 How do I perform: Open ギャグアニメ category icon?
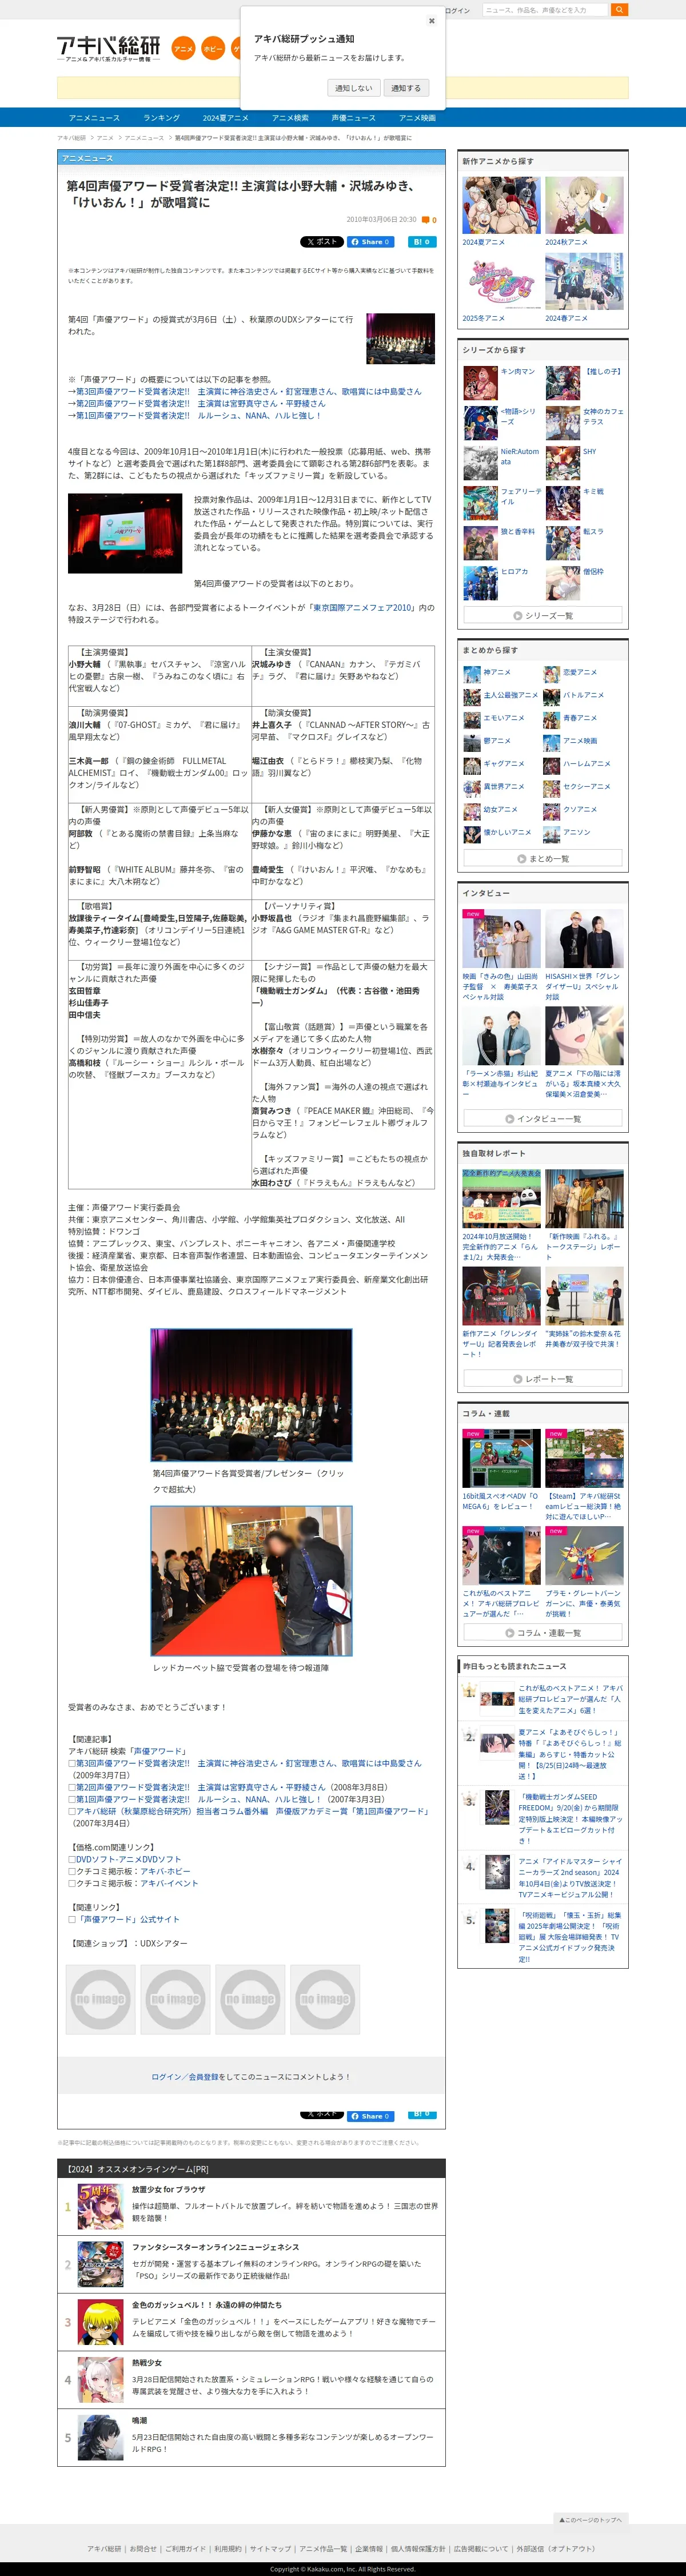[x=472, y=766]
